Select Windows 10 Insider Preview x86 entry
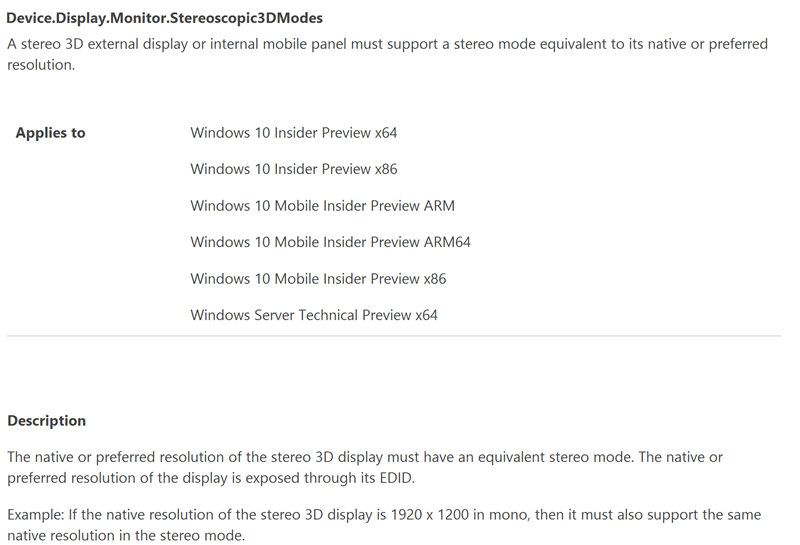800x545 pixels. pos(293,169)
